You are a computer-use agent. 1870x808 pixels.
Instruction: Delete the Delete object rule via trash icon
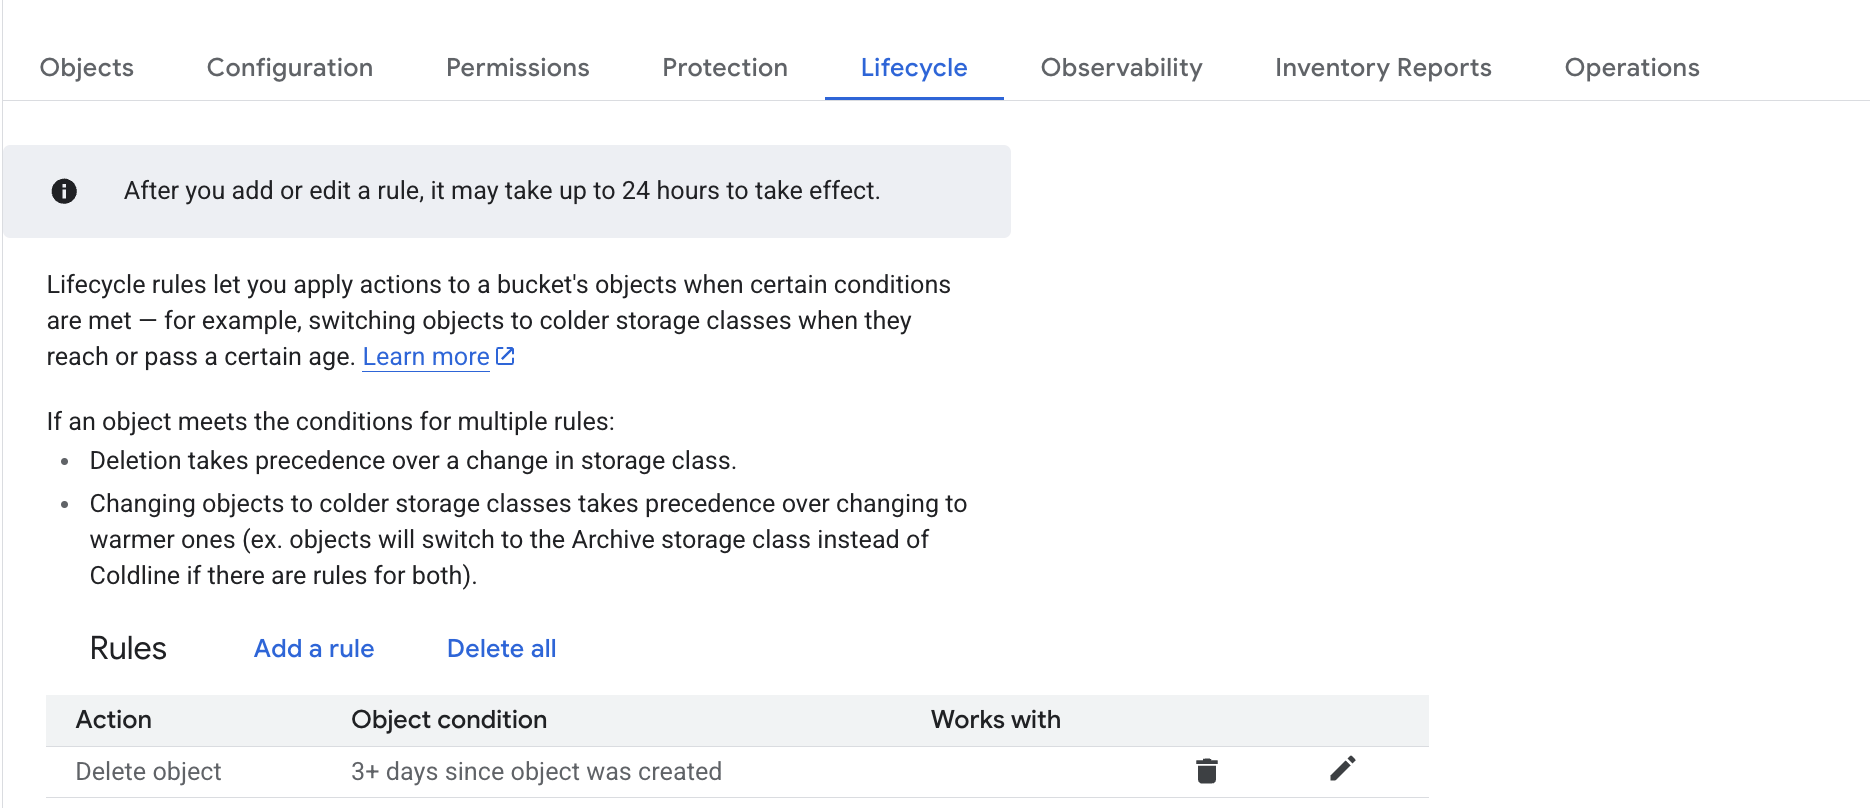tap(1207, 771)
